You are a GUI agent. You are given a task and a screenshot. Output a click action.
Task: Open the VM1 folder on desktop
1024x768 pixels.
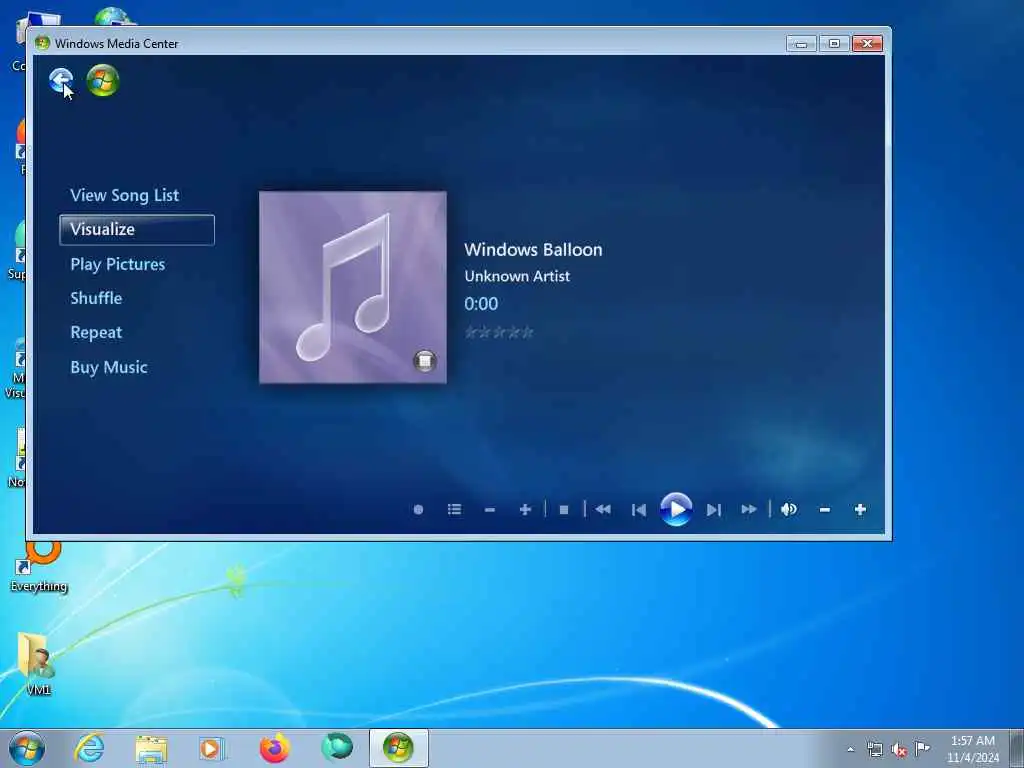pos(37,664)
